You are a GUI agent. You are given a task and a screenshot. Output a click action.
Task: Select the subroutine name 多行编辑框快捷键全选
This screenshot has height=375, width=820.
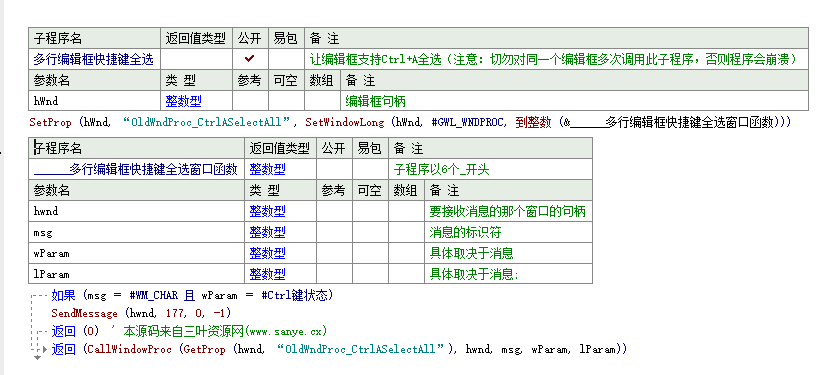[94, 59]
